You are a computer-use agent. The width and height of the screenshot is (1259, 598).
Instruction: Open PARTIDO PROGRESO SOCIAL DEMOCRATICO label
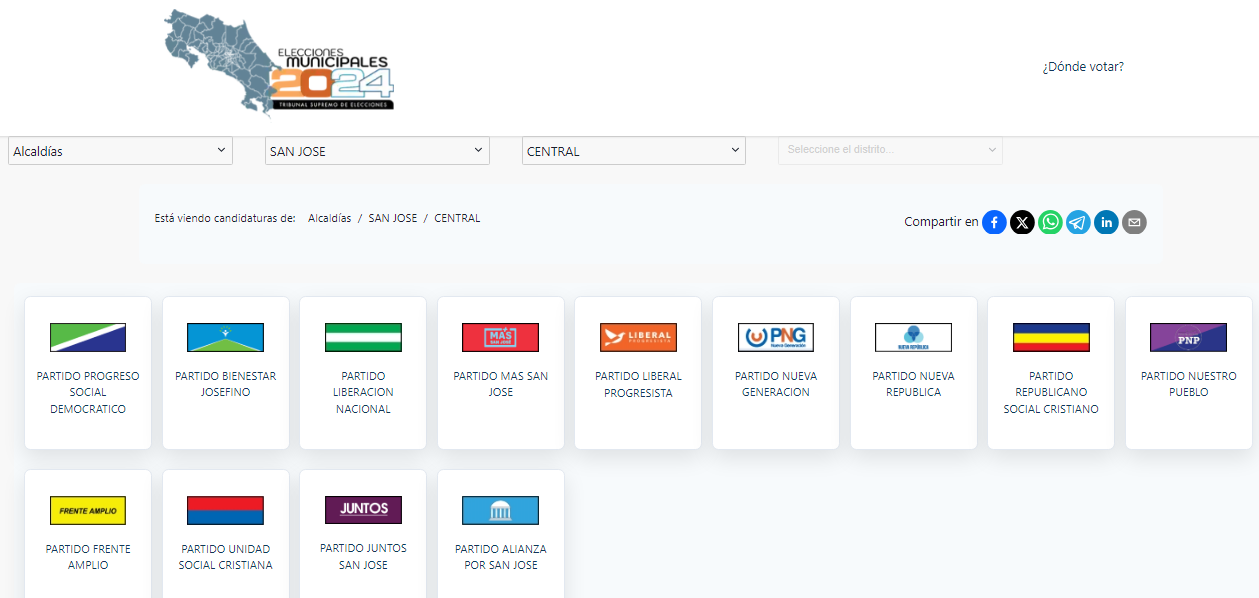(88, 393)
